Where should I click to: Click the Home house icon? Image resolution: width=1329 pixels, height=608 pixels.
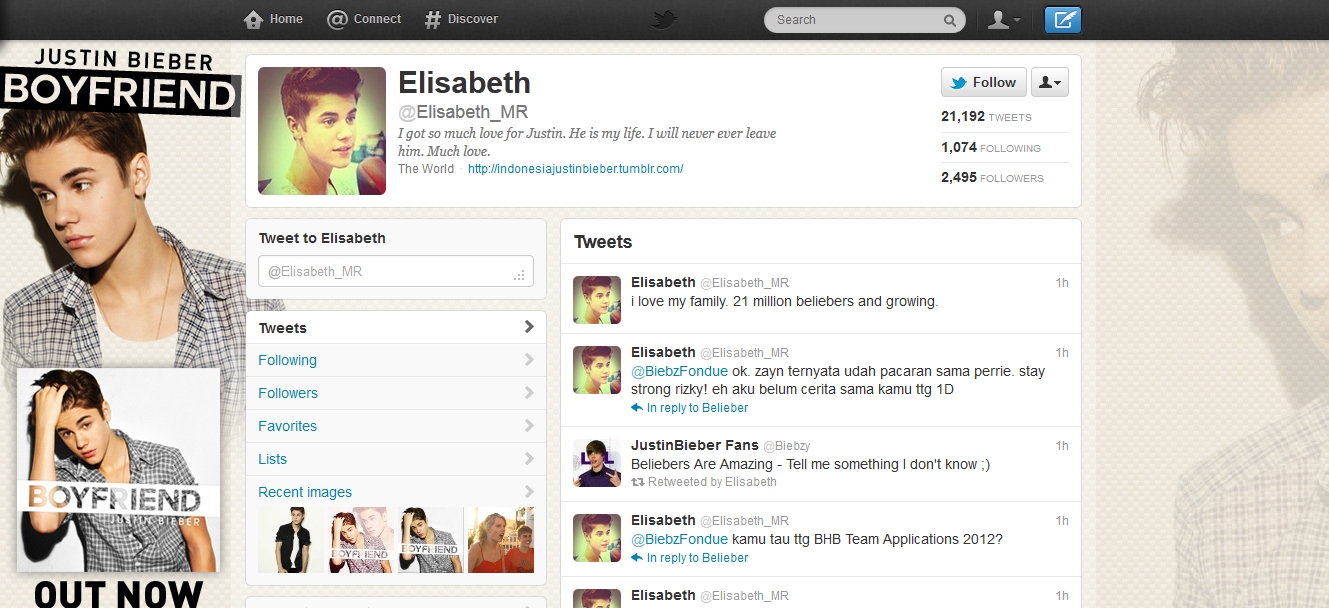click(x=254, y=19)
